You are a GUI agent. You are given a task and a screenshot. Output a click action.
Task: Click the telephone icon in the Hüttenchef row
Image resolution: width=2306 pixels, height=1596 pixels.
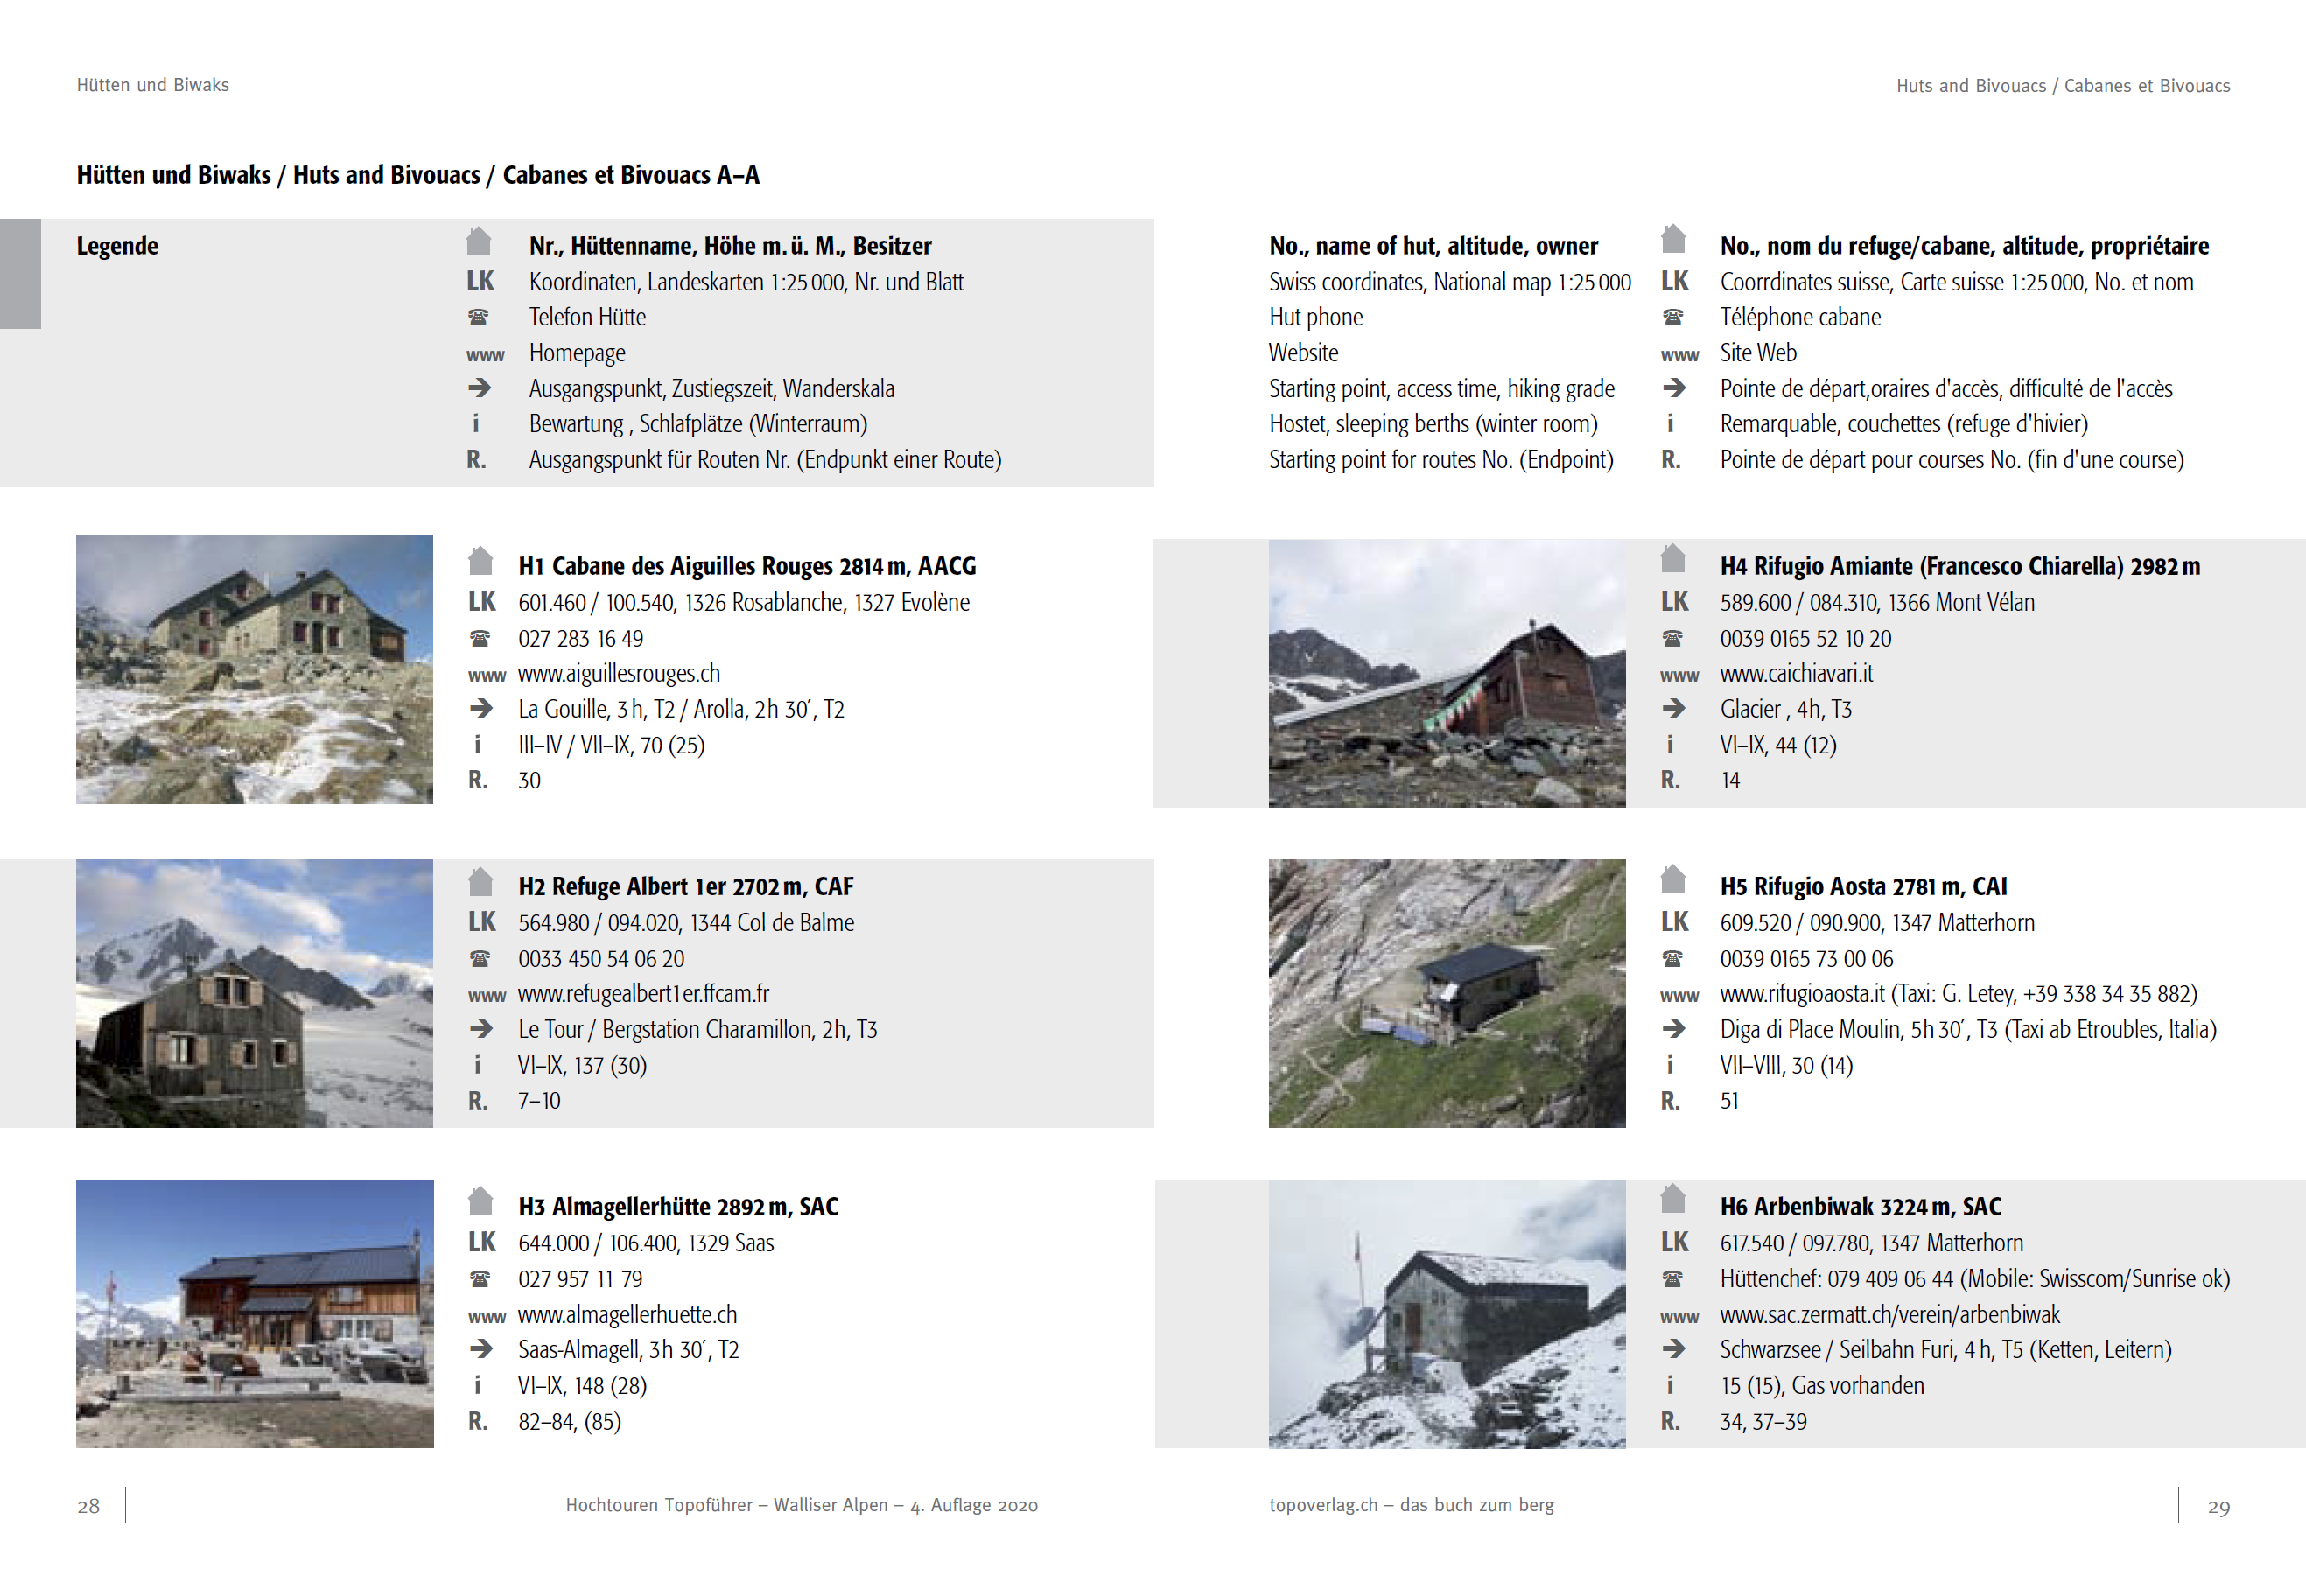[x=1672, y=1278]
